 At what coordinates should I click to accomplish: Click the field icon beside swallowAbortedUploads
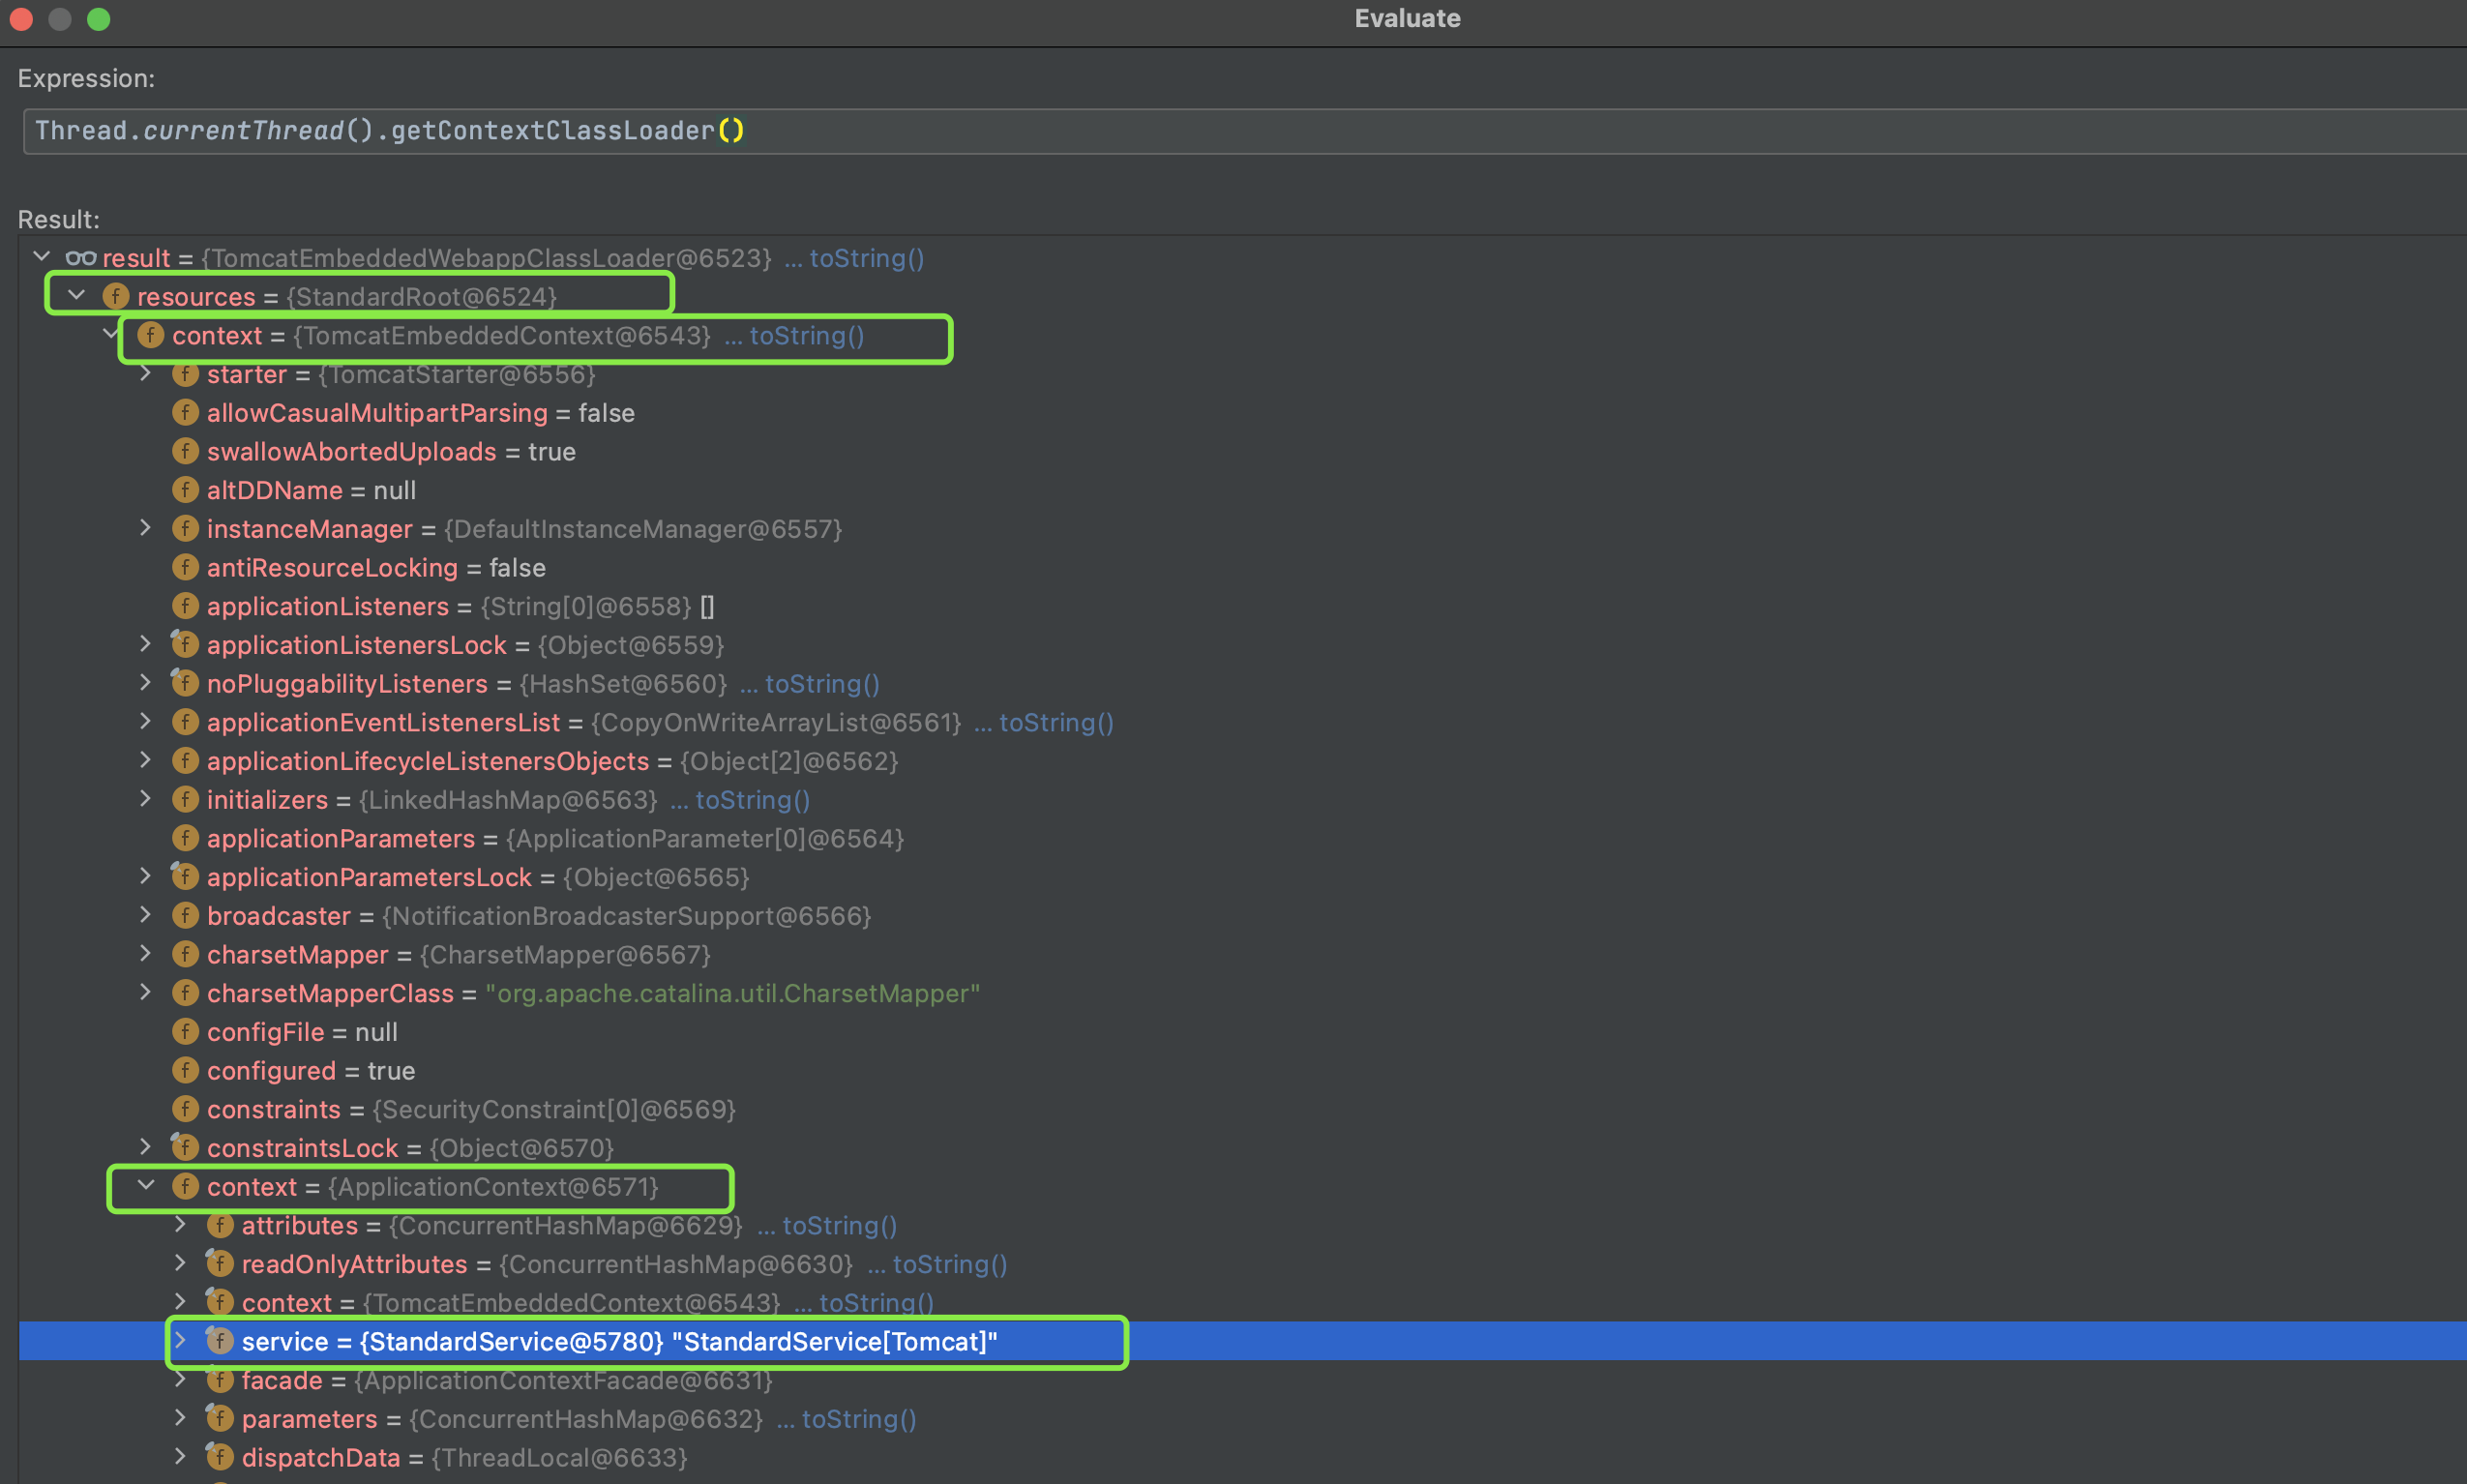coord(185,451)
